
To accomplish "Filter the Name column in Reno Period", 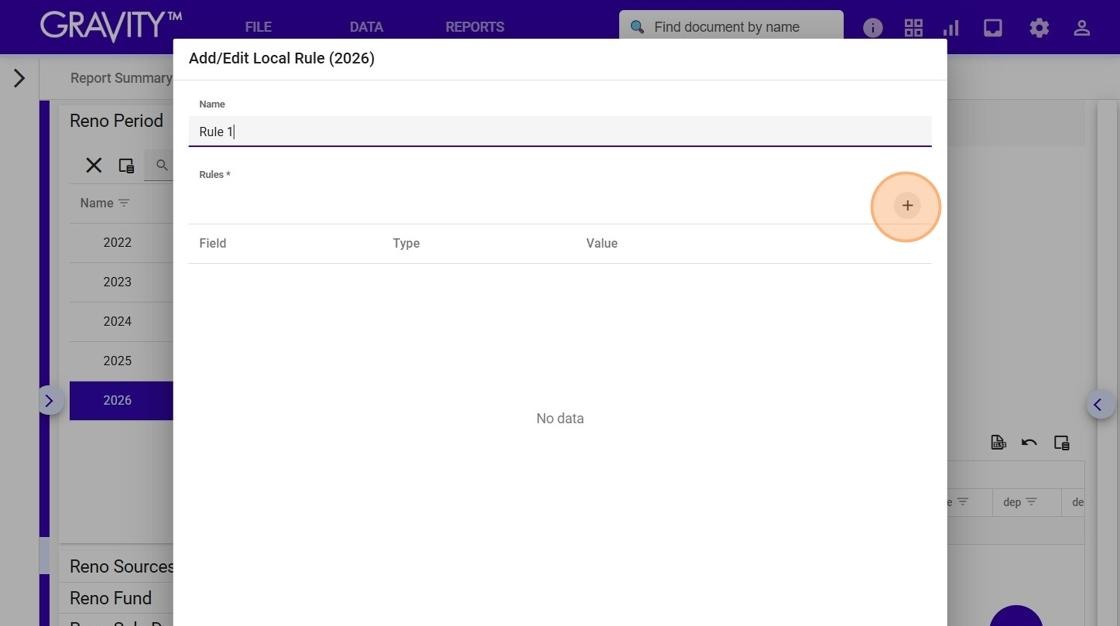I will tap(124, 203).
